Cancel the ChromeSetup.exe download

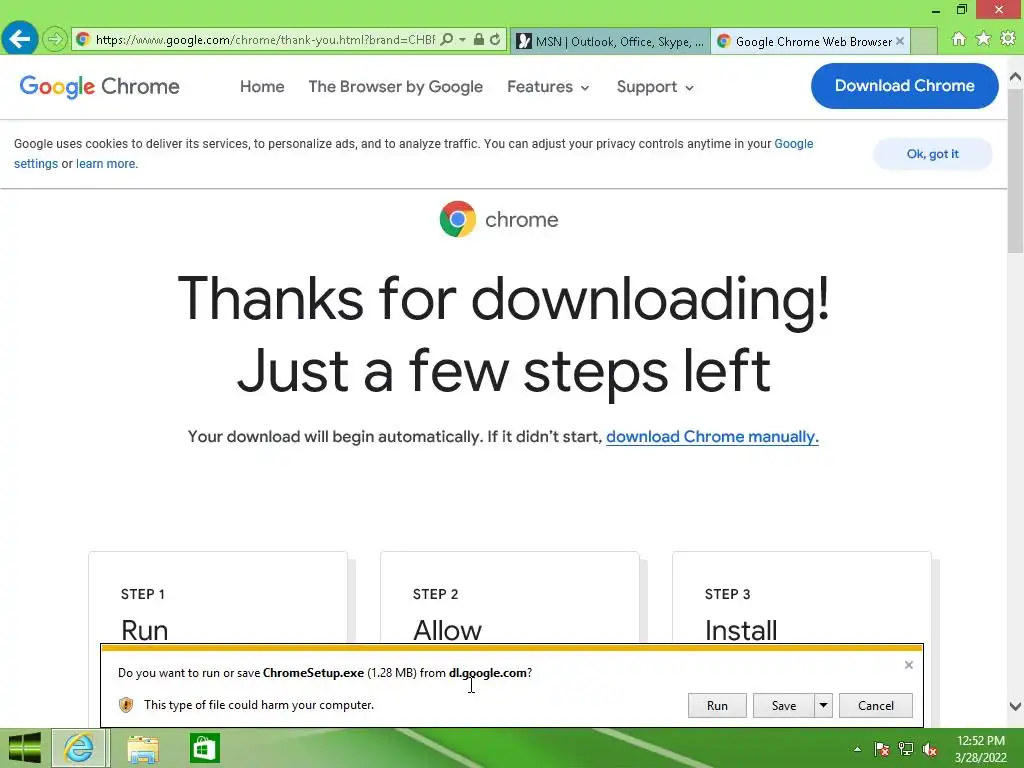click(876, 705)
